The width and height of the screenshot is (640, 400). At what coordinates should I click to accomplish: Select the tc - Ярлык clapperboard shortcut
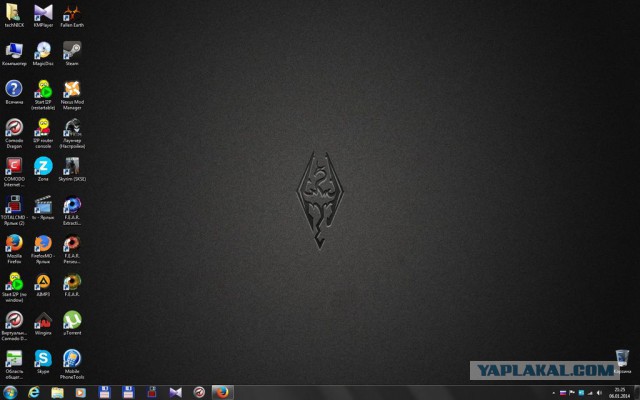coord(43,207)
